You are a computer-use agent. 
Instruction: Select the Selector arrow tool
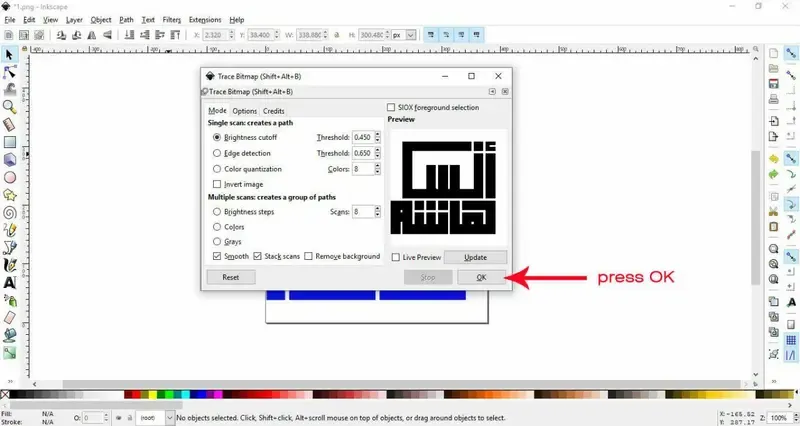[10, 54]
